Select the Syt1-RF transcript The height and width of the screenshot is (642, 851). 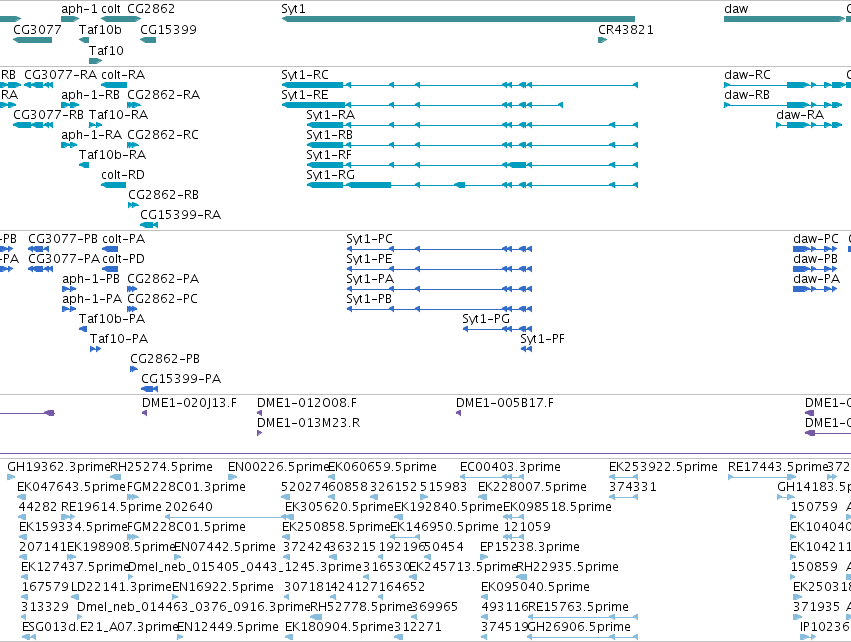tap(472, 165)
